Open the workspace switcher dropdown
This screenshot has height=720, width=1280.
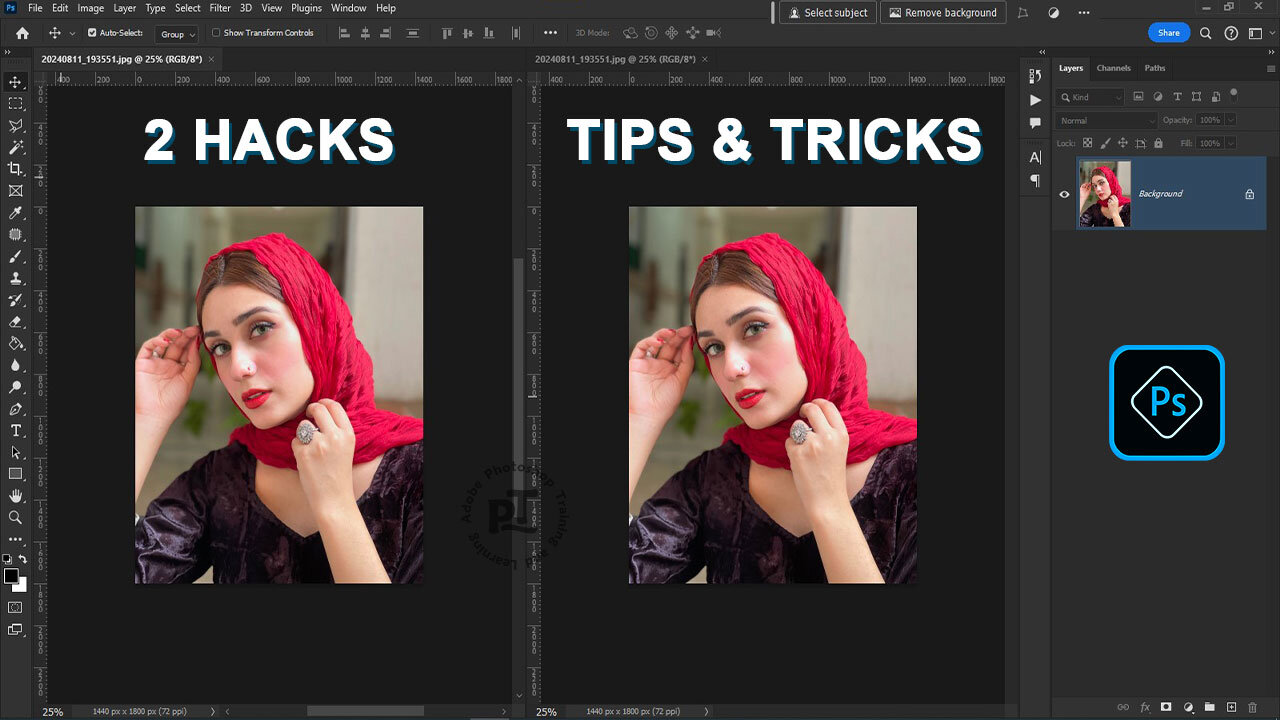click(1257, 33)
